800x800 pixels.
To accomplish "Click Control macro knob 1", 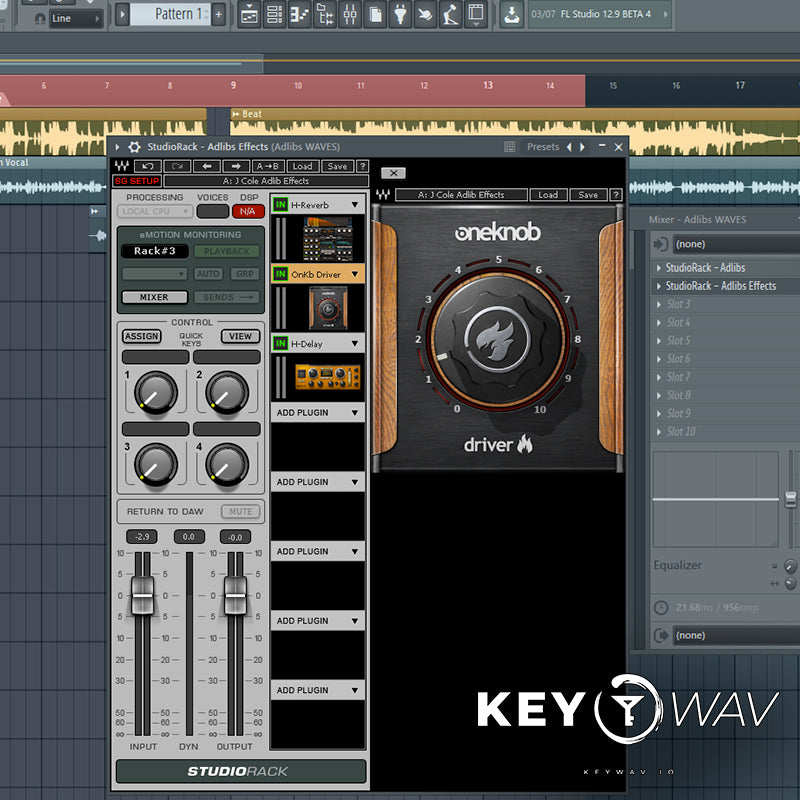I will [x=156, y=392].
